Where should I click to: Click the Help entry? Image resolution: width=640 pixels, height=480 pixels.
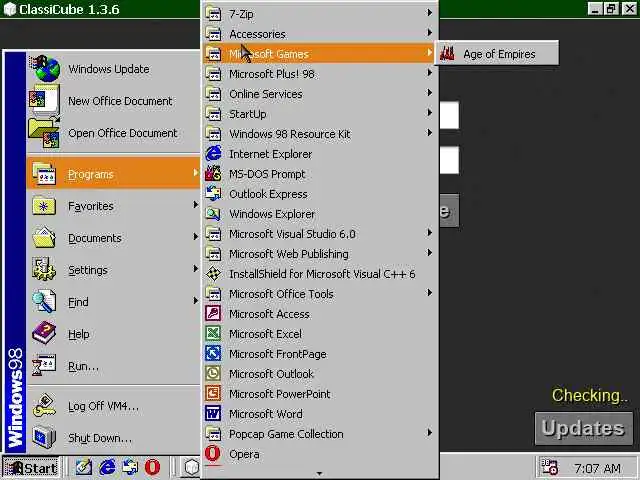[x=113, y=334]
